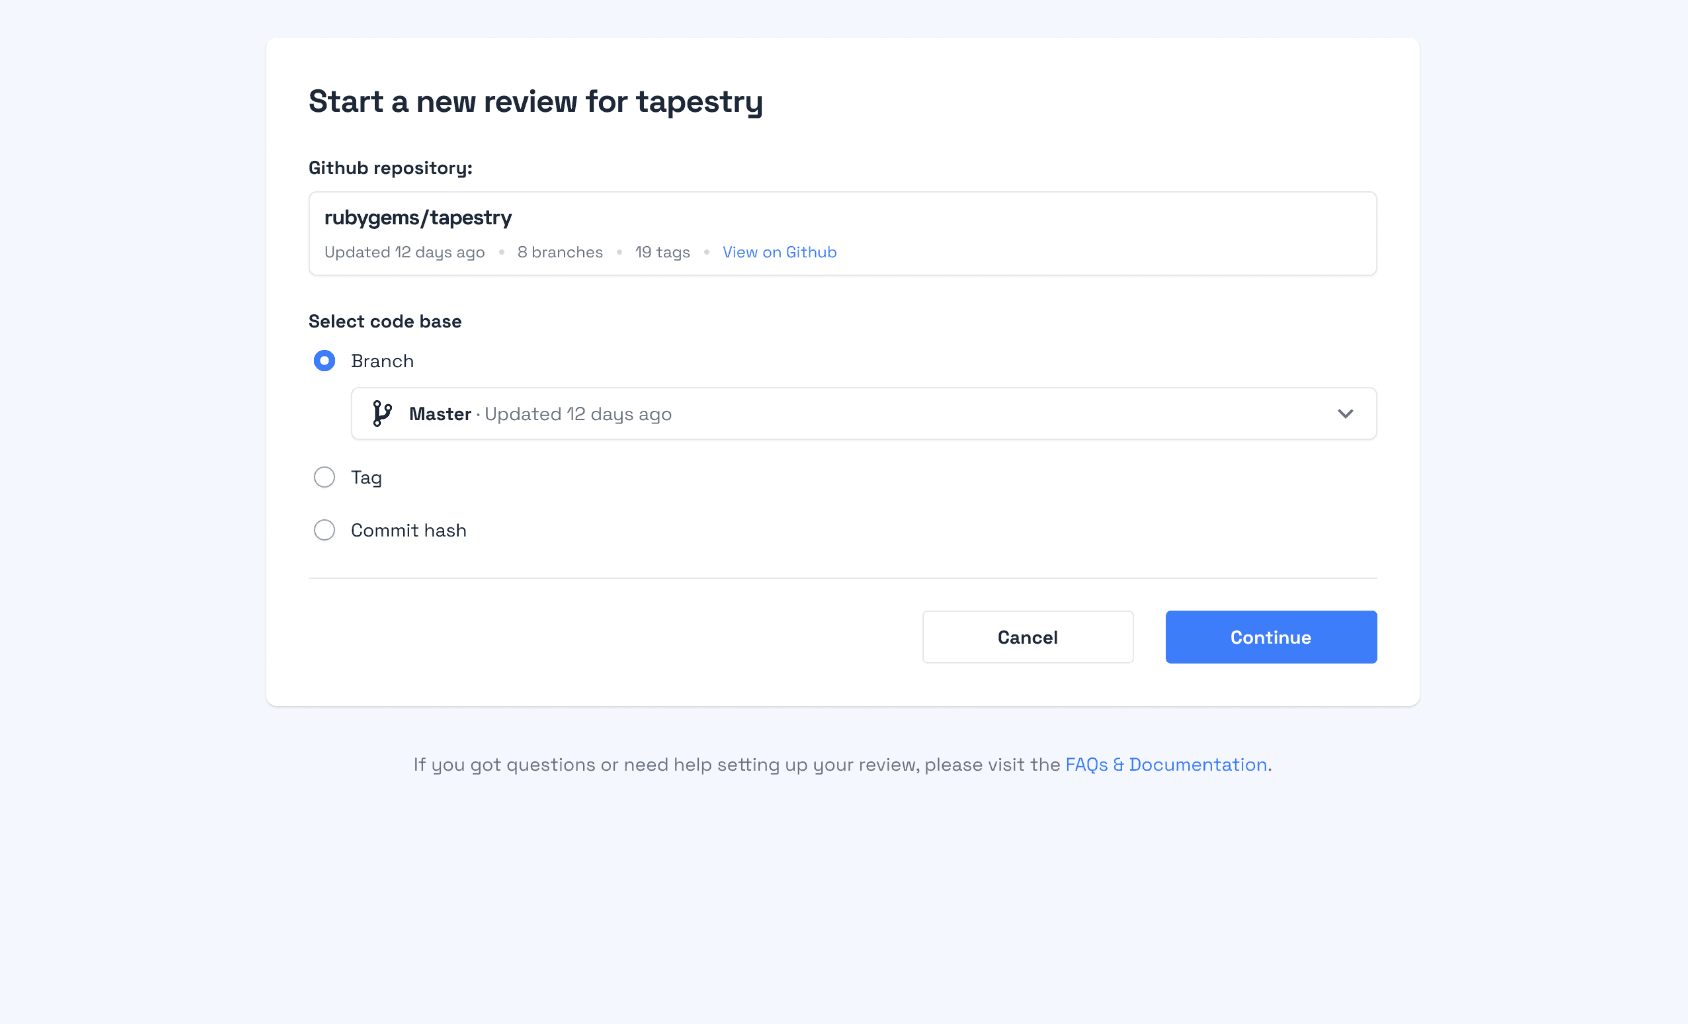1688x1024 pixels.
Task: Click the 'Select code base' heading
Action: pyautogui.click(x=385, y=321)
